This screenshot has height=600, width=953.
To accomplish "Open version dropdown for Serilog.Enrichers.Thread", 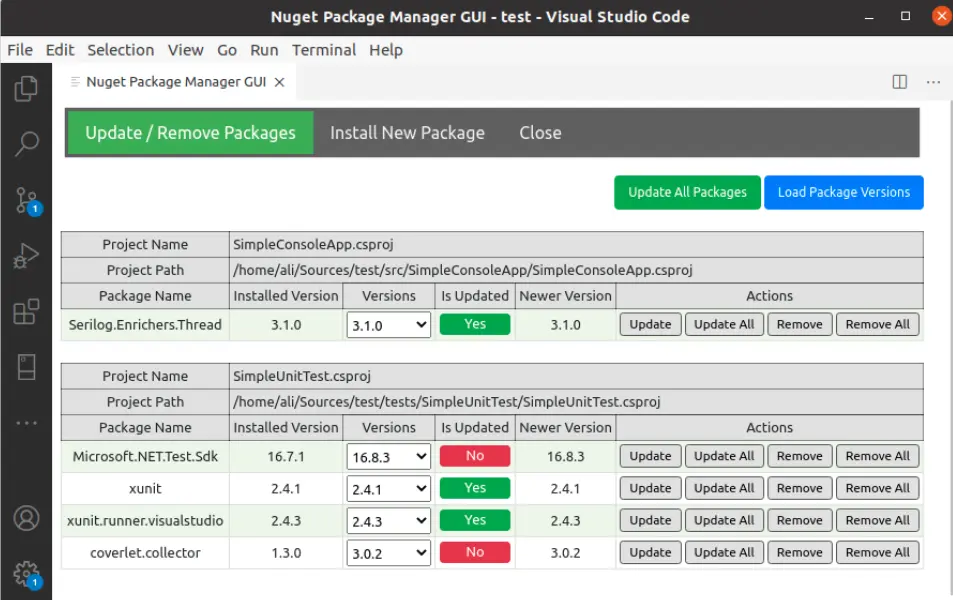I will (388, 324).
